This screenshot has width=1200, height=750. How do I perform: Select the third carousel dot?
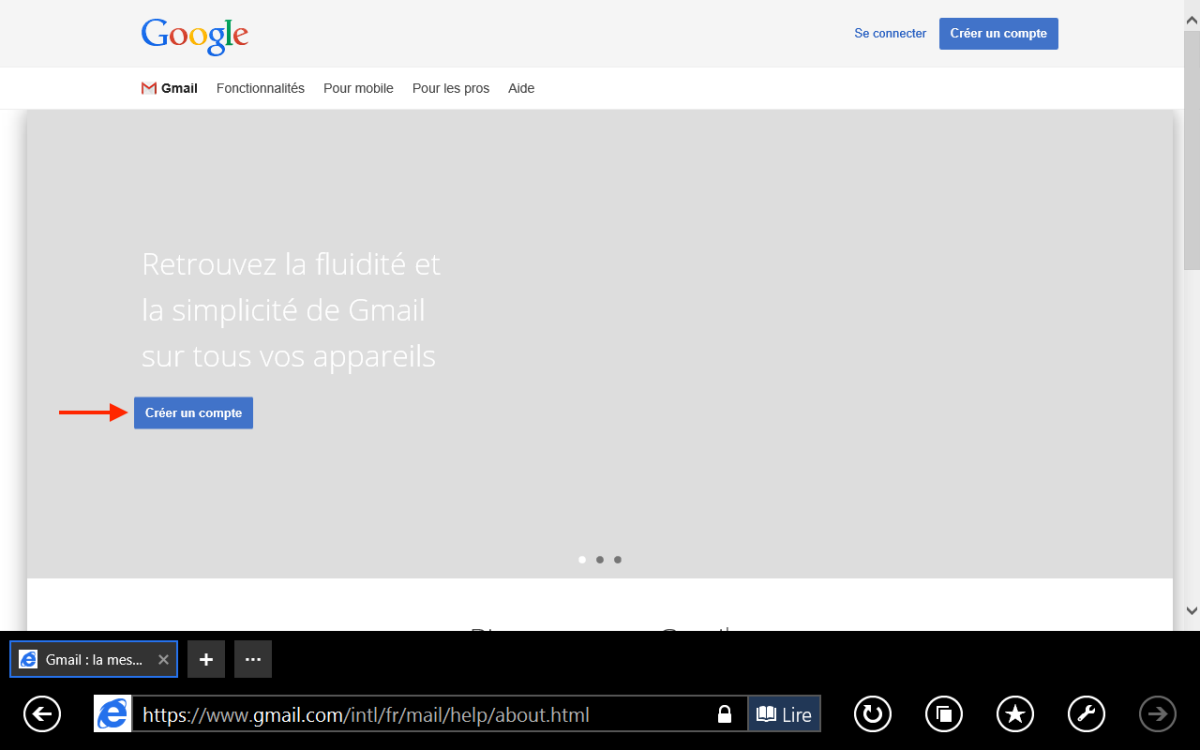(x=618, y=560)
